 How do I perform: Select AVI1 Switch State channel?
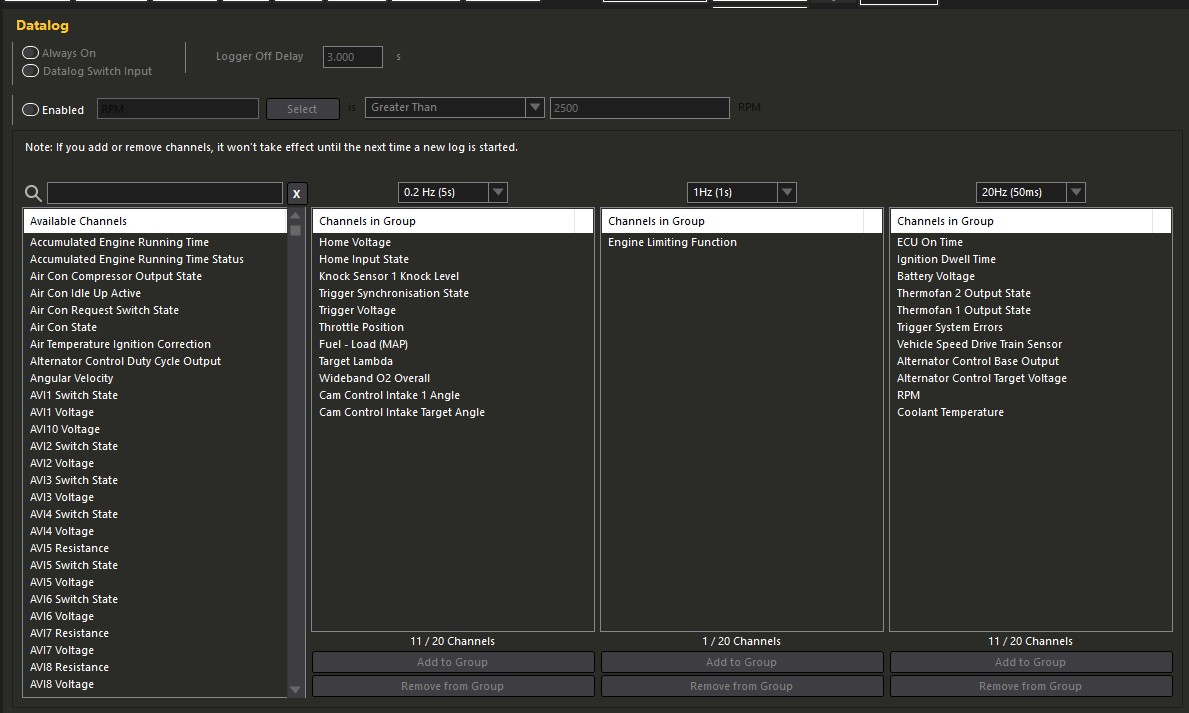74,395
